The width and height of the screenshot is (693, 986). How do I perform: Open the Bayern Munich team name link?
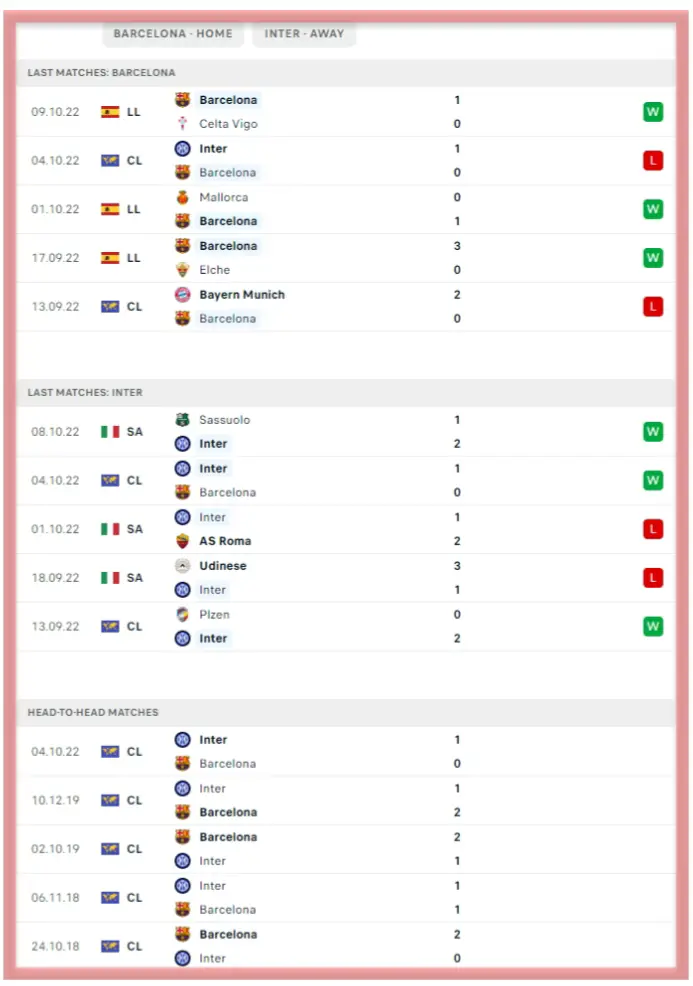pos(242,295)
